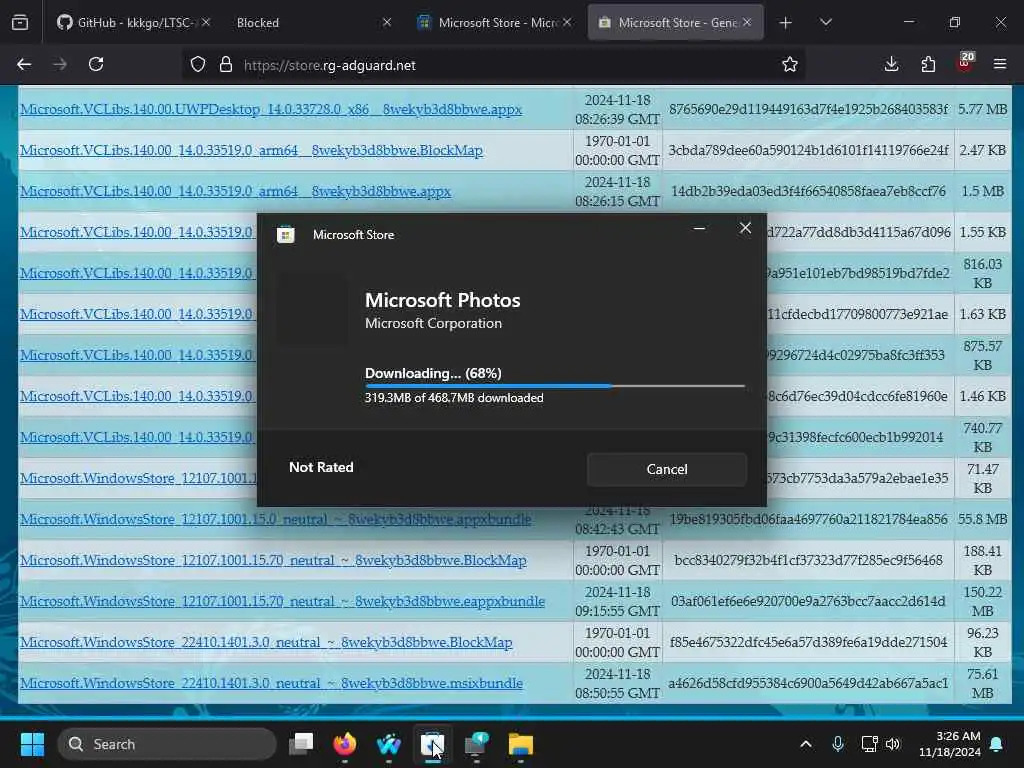Open the WindowsStore 12107.1001.15.70 neutral BlockMap link

coord(273,560)
